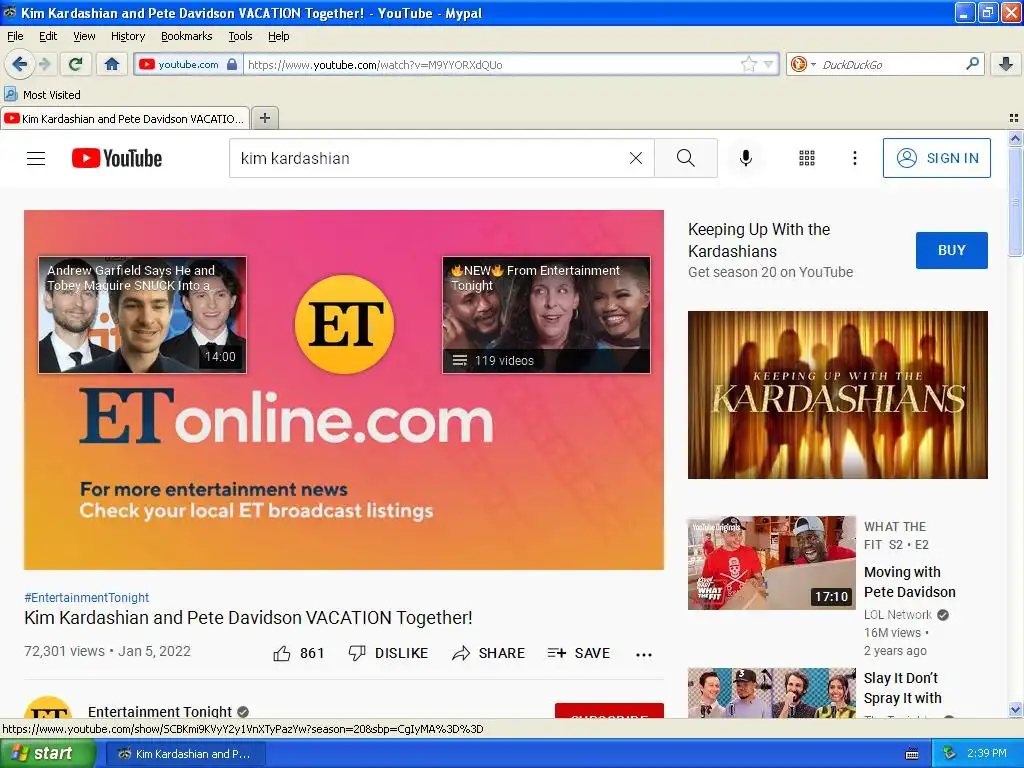Click the DuckDuckGo search box
The height and width of the screenshot is (768, 1024).
[888, 64]
